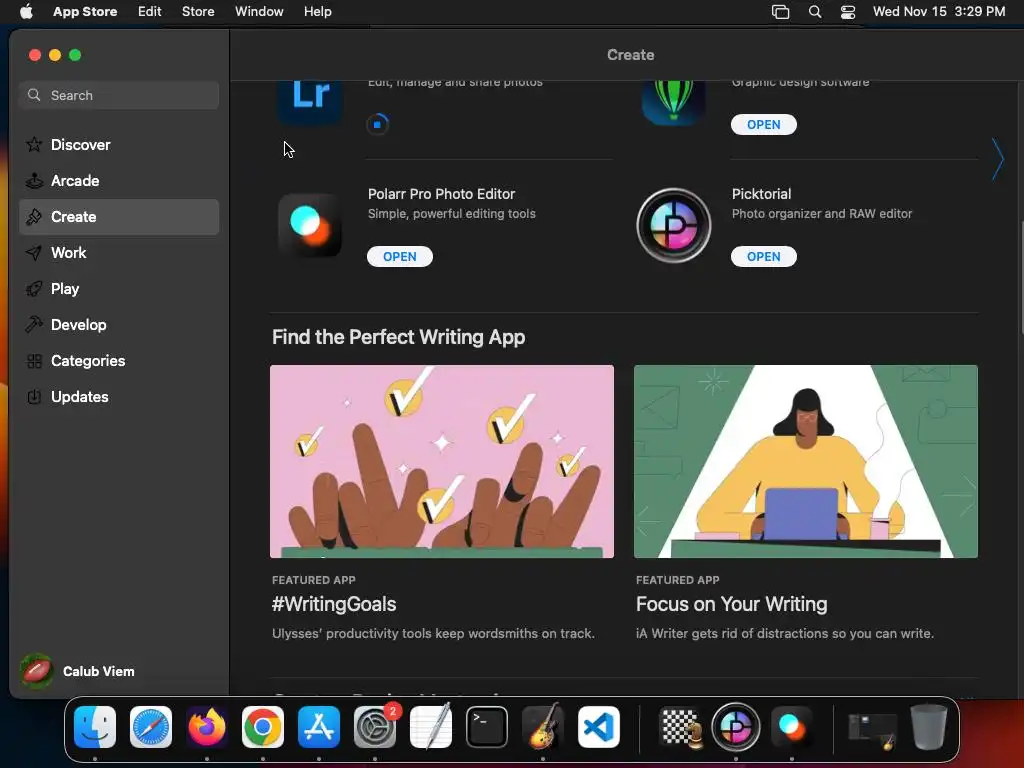Viewport: 1024px width, 768px height.
Task: Click the Calub Viem avatar picture
Action: click(x=37, y=671)
